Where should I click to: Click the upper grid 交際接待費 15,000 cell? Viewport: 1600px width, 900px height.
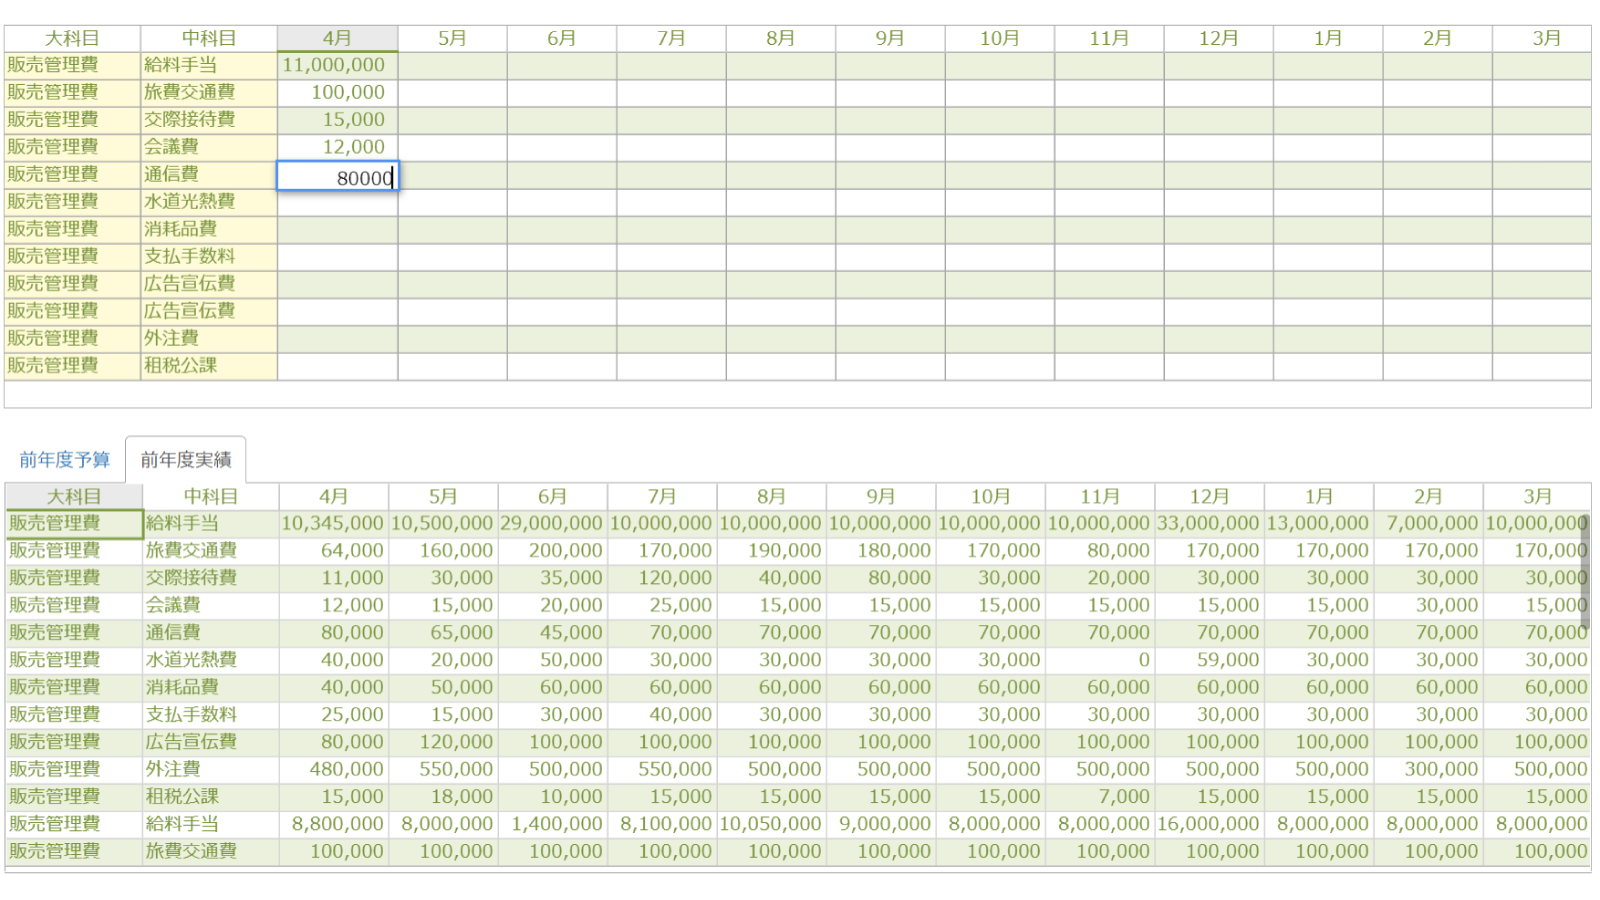click(338, 120)
